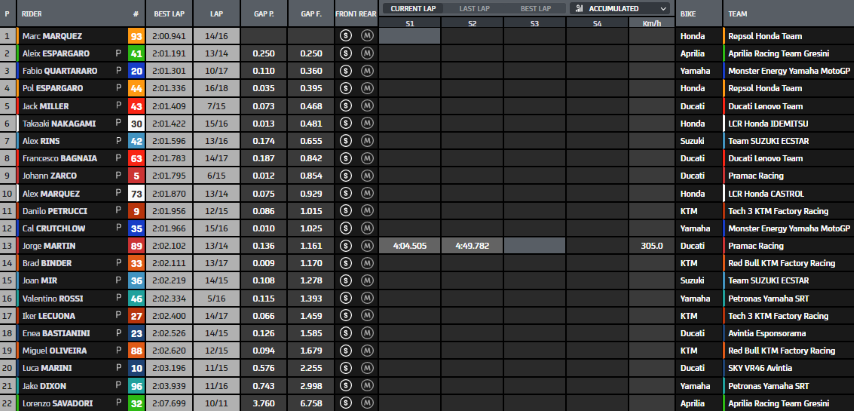Select the Francesco Bagnaia rider row

point(60,158)
